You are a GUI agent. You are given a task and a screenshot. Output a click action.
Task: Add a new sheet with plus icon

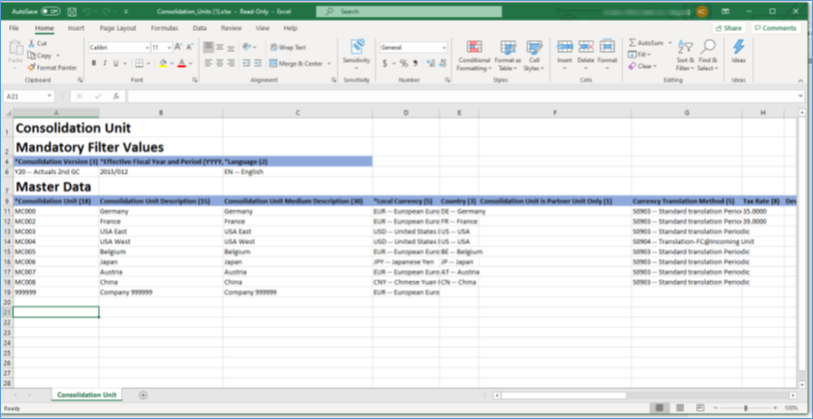tap(143, 395)
